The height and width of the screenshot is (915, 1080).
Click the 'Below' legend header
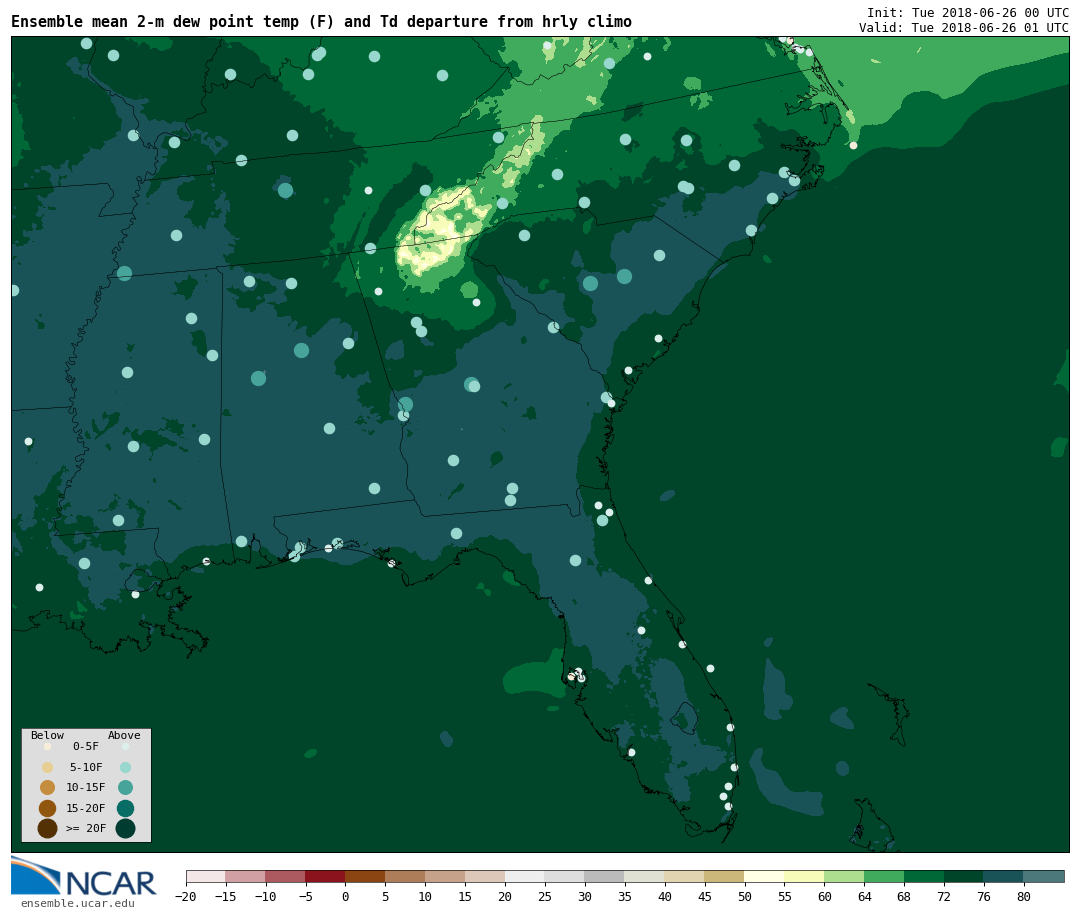[x=47, y=735]
